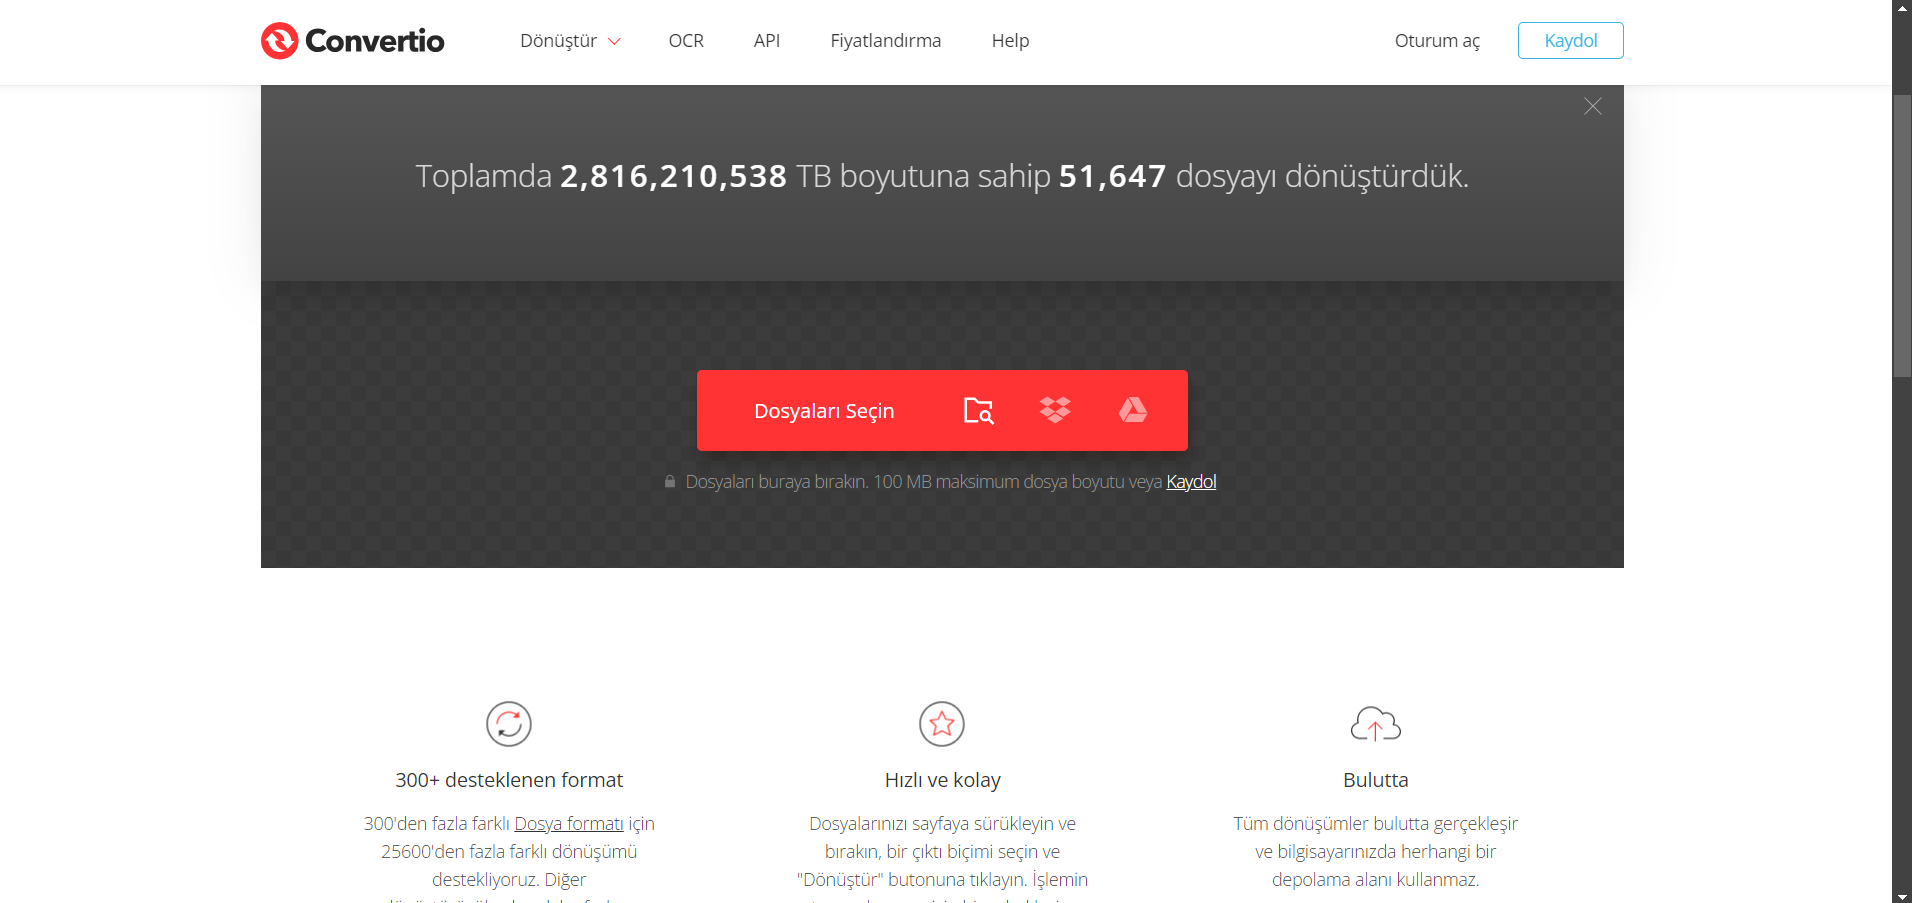Open the Dosya formatı link

[x=569, y=824]
